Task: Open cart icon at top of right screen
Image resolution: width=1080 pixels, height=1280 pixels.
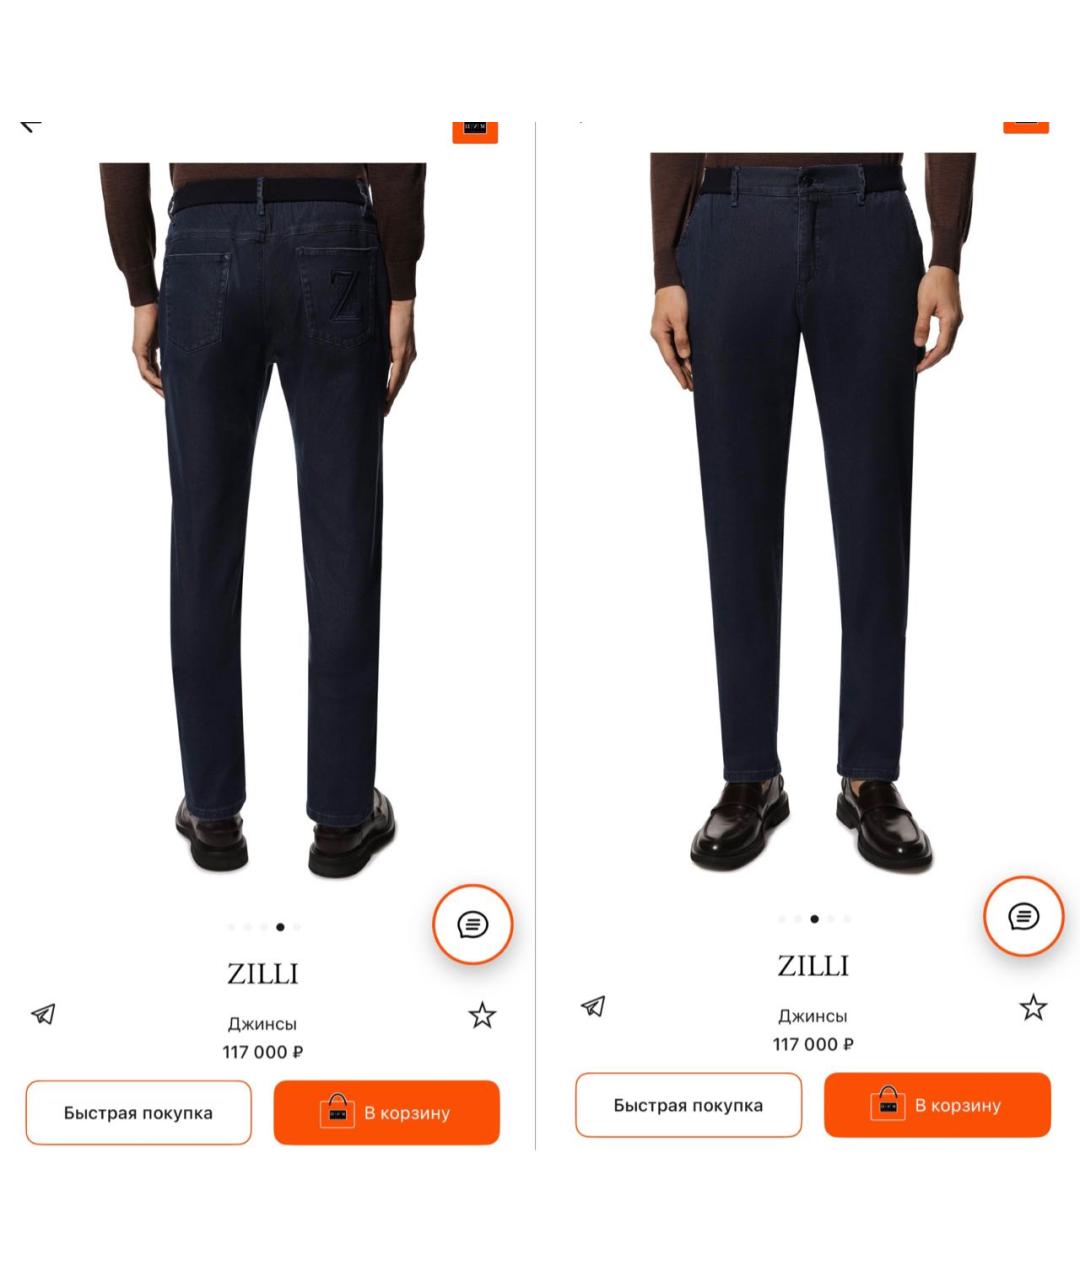Action: point(1026,125)
